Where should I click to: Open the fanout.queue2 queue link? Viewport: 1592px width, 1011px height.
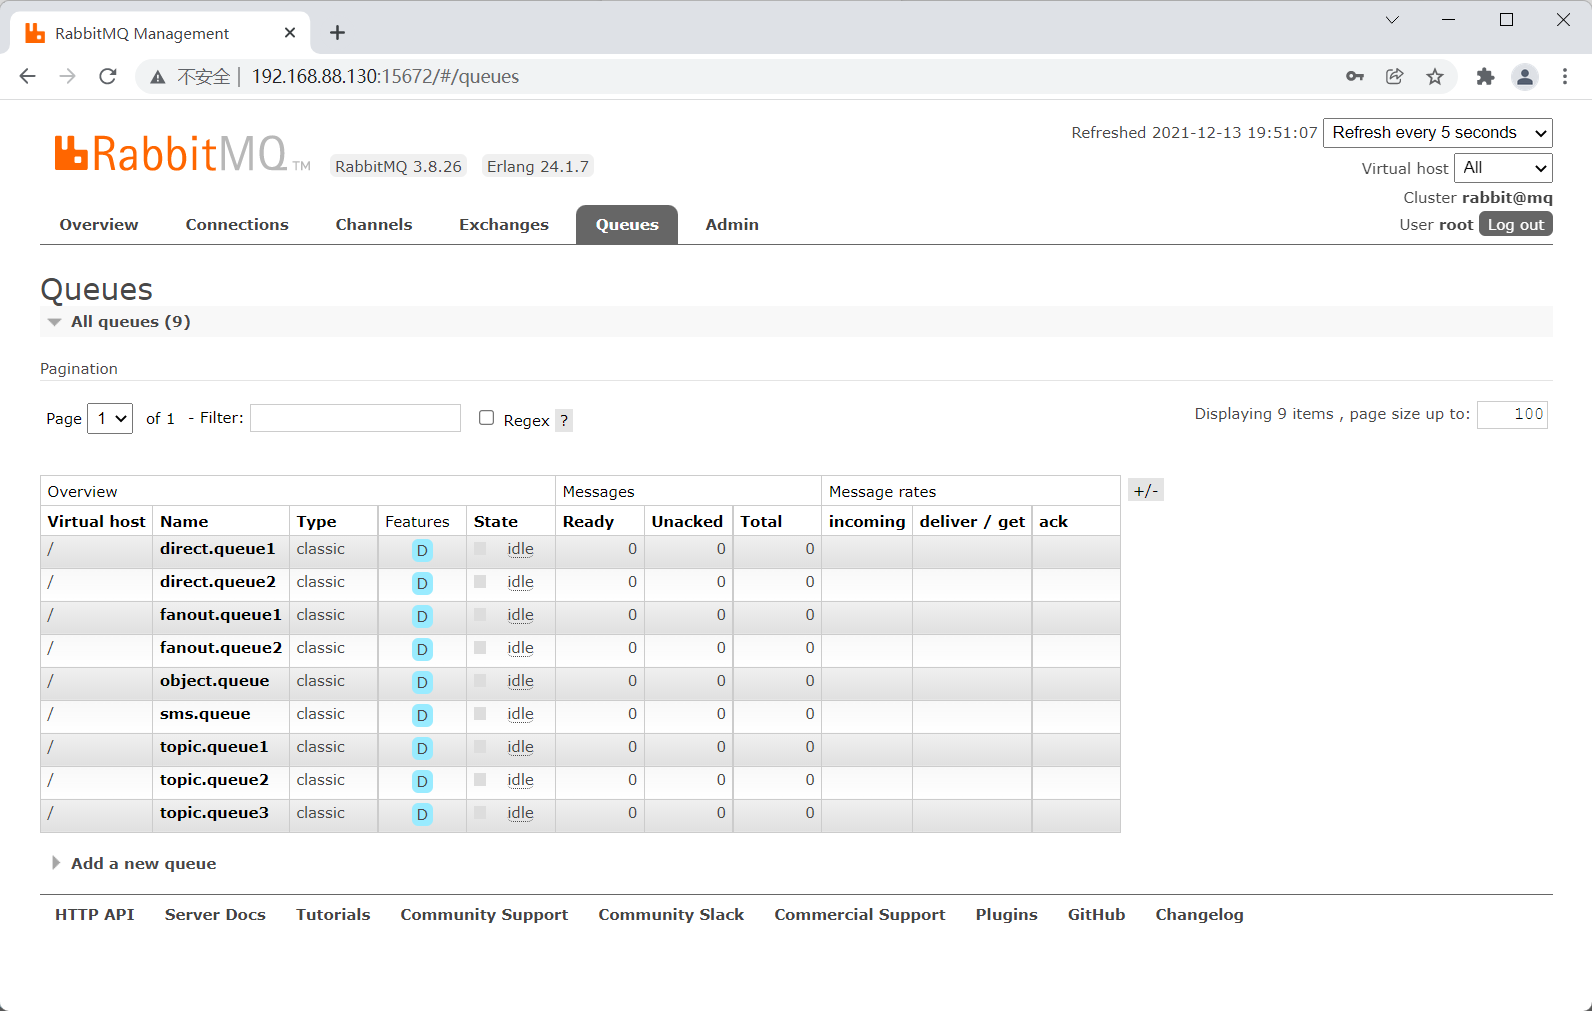pyautogui.click(x=221, y=648)
